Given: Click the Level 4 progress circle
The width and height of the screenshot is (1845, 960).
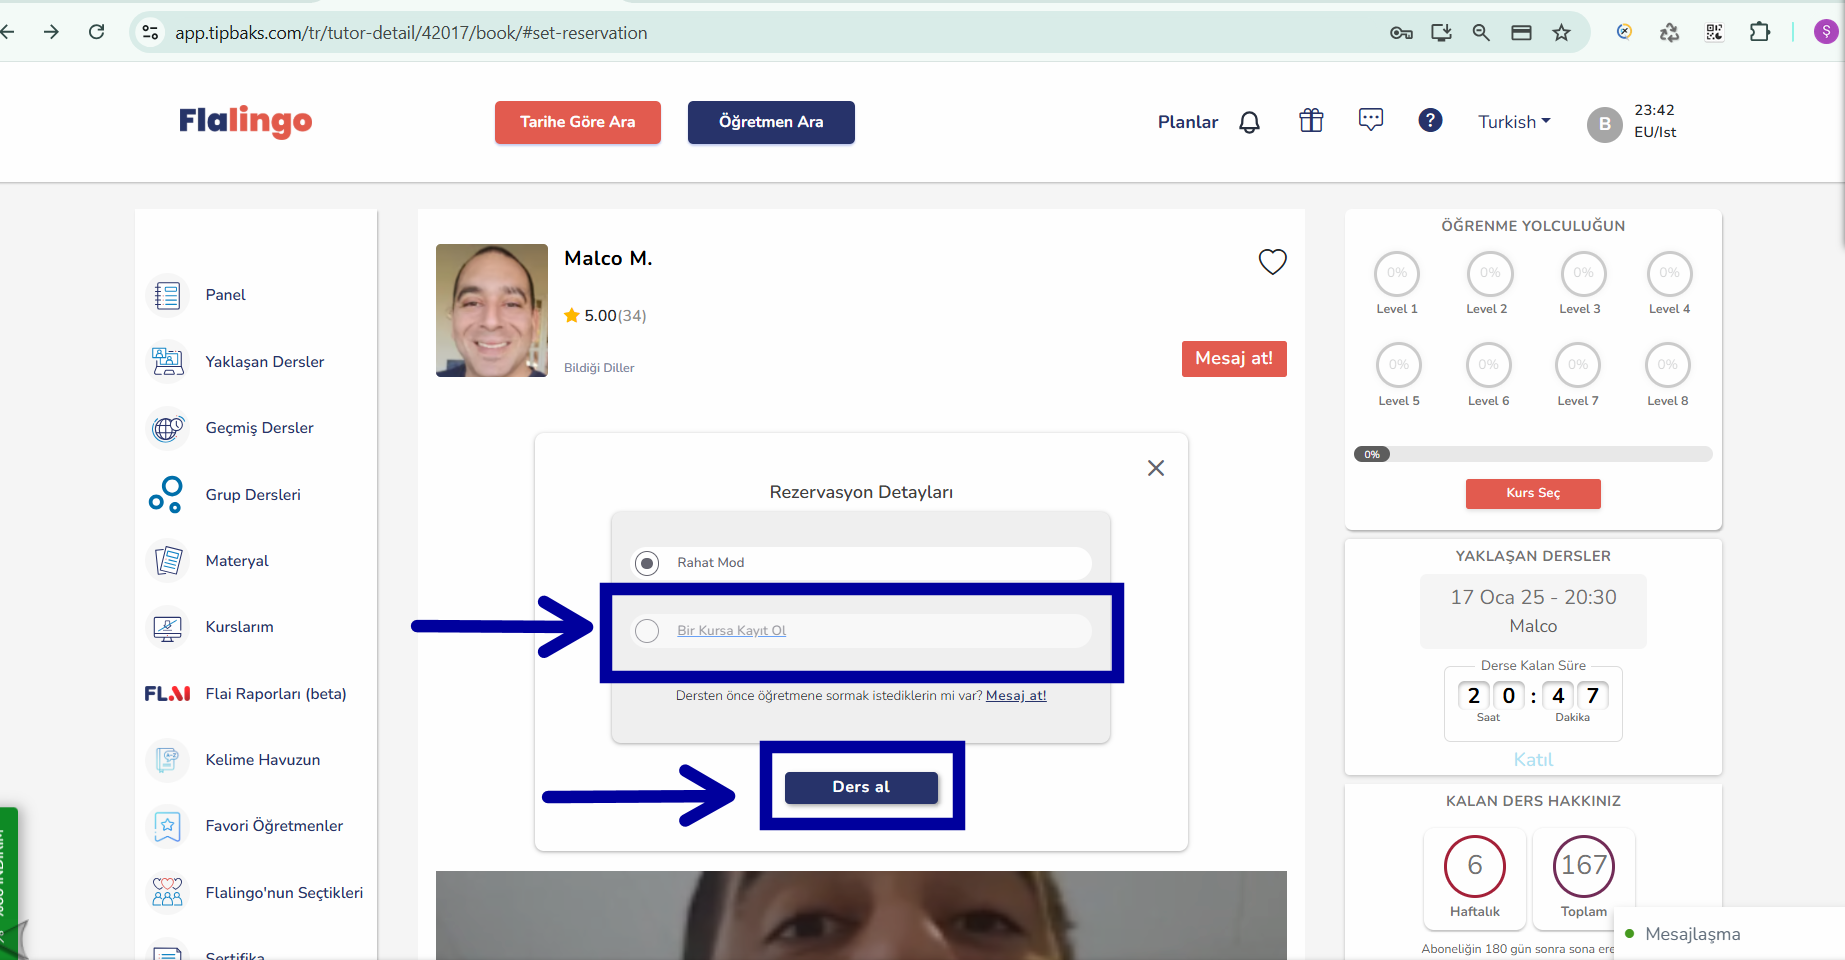Looking at the screenshot, I should tap(1670, 273).
